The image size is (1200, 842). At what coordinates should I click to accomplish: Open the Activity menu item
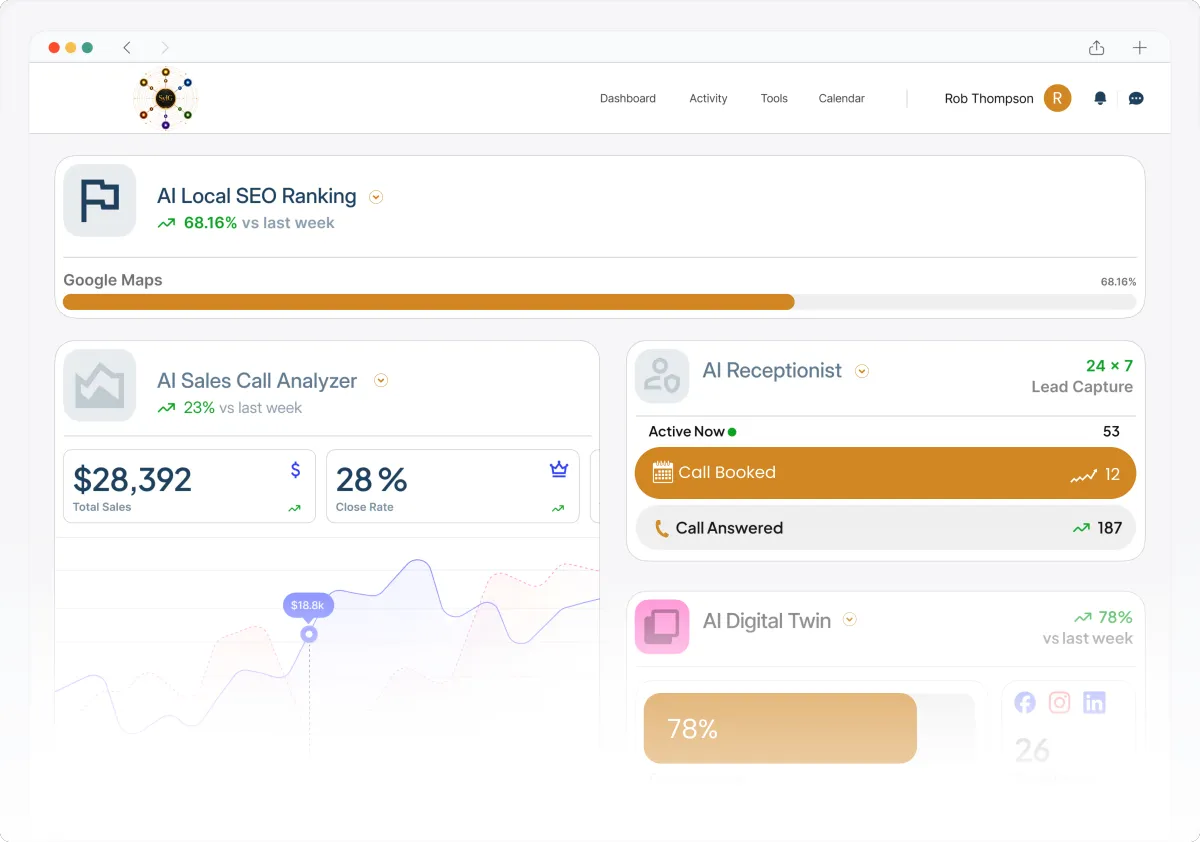click(708, 98)
